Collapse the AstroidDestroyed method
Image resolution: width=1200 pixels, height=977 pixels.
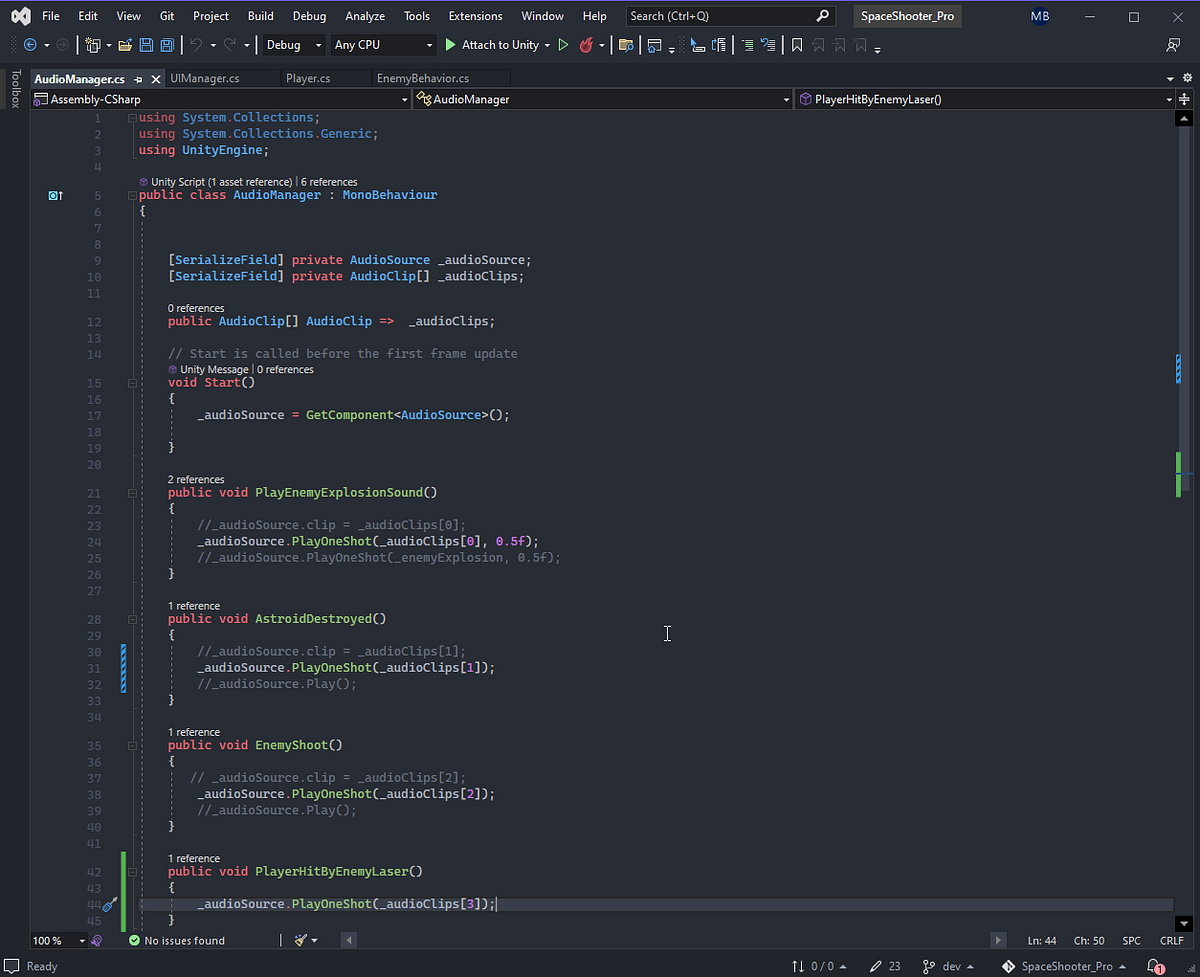[x=132, y=619]
